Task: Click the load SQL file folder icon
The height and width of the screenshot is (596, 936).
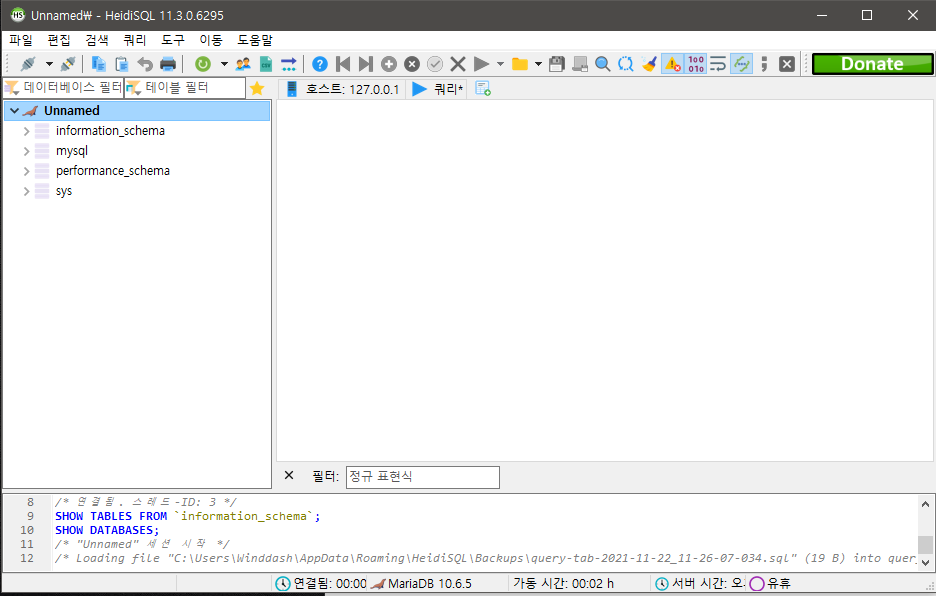Action: (x=520, y=64)
